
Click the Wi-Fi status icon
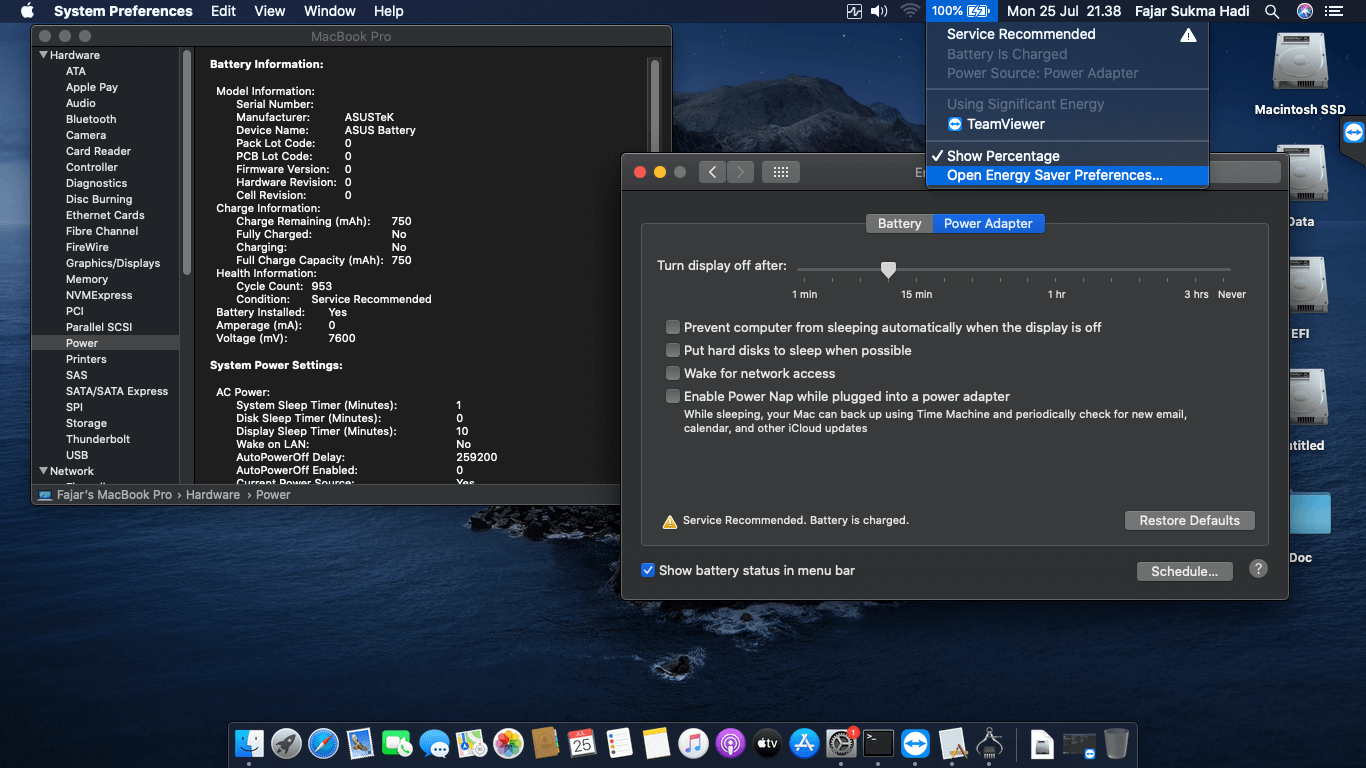[910, 11]
